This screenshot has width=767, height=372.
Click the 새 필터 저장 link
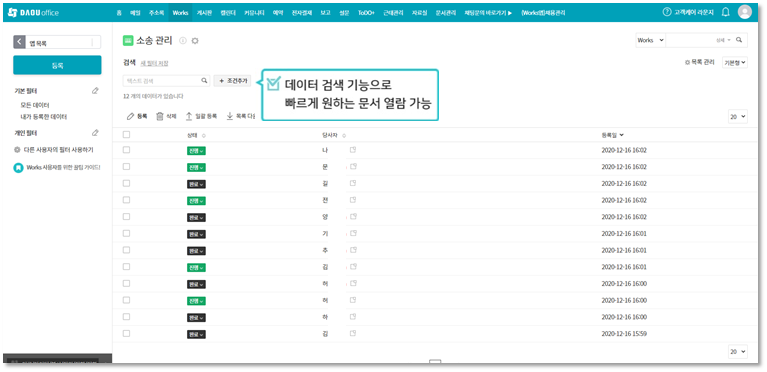[x=154, y=63]
